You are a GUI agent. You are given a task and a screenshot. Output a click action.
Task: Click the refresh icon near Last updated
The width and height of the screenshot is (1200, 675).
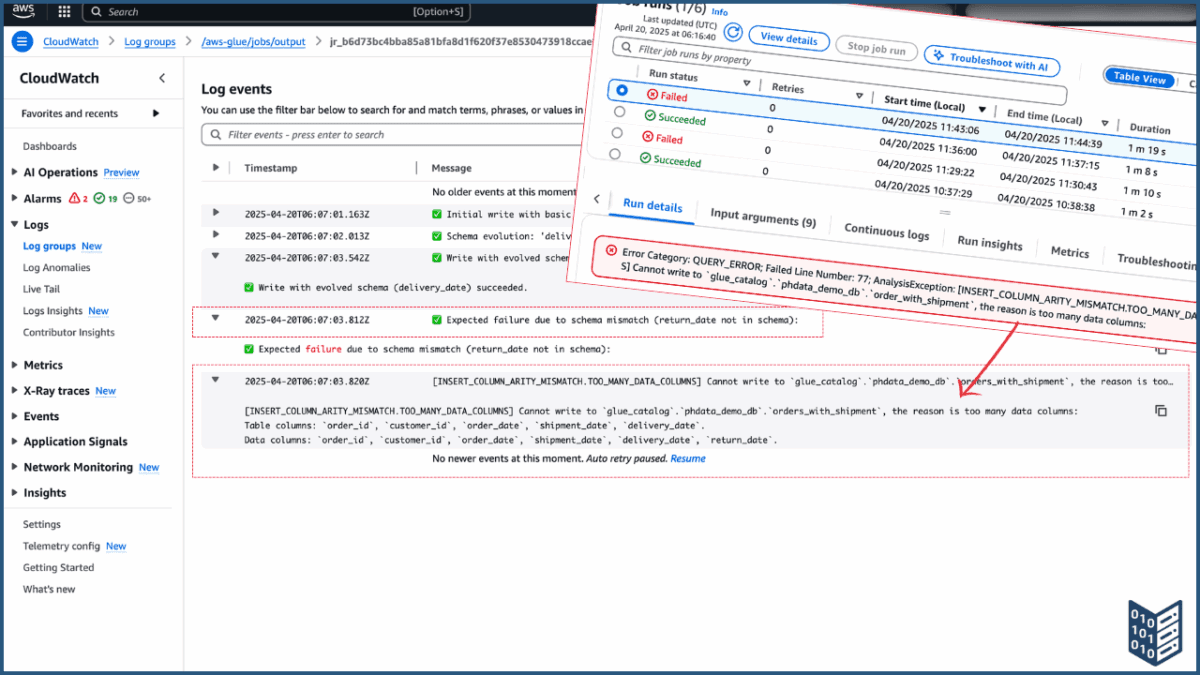pyautogui.click(x=733, y=32)
